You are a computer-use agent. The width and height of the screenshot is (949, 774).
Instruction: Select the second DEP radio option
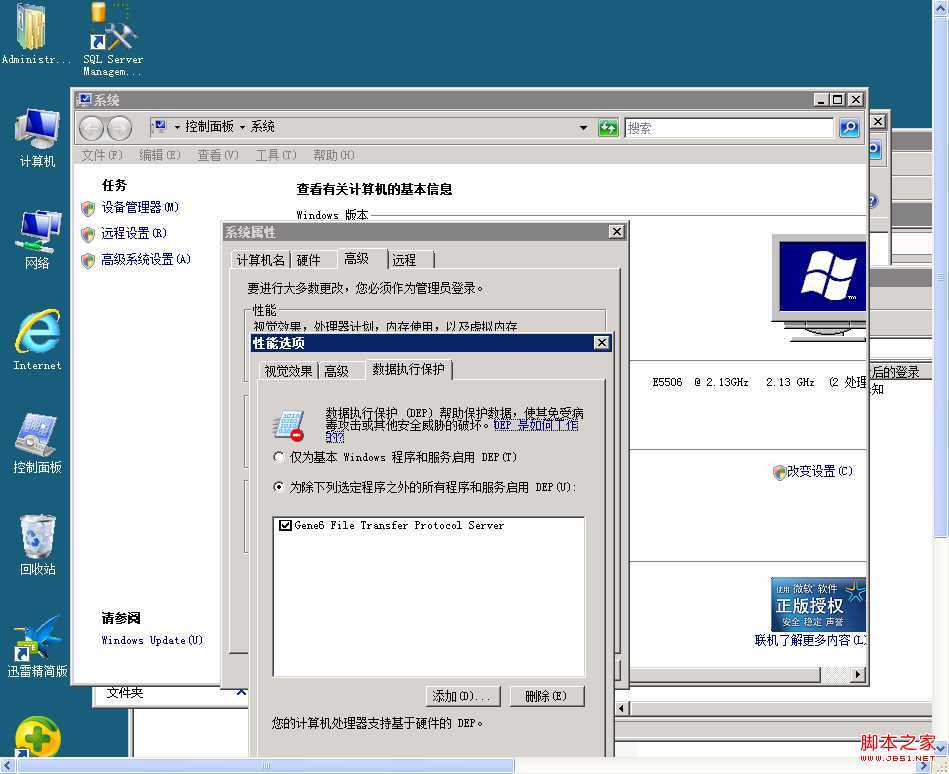click(278, 488)
